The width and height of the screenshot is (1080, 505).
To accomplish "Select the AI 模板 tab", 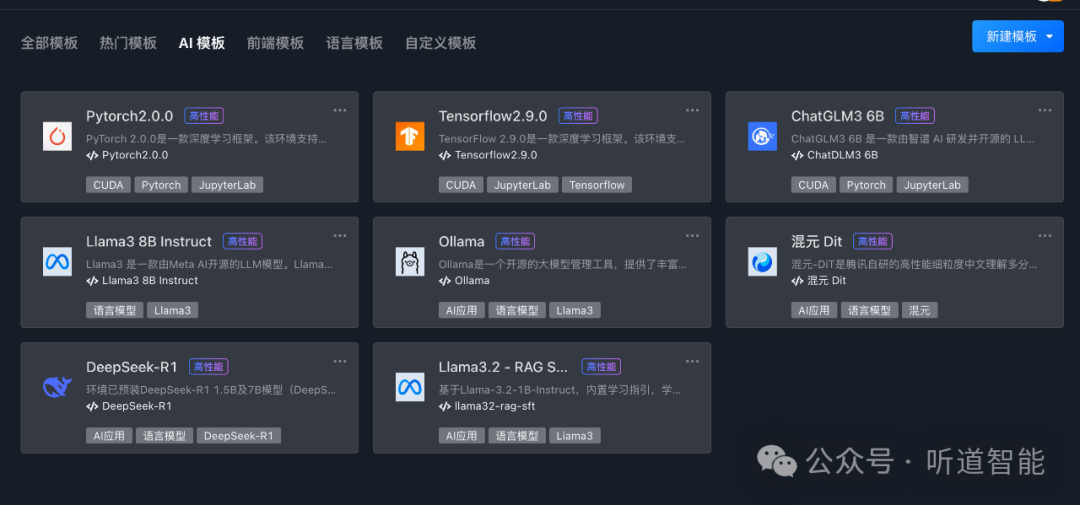I will (x=202, y=43).
